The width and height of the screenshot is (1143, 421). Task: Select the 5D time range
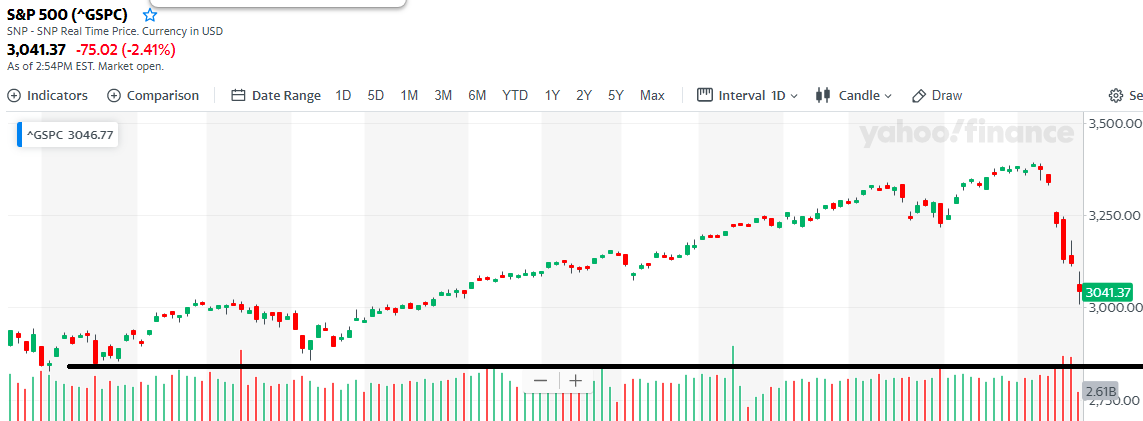point(375,95)
